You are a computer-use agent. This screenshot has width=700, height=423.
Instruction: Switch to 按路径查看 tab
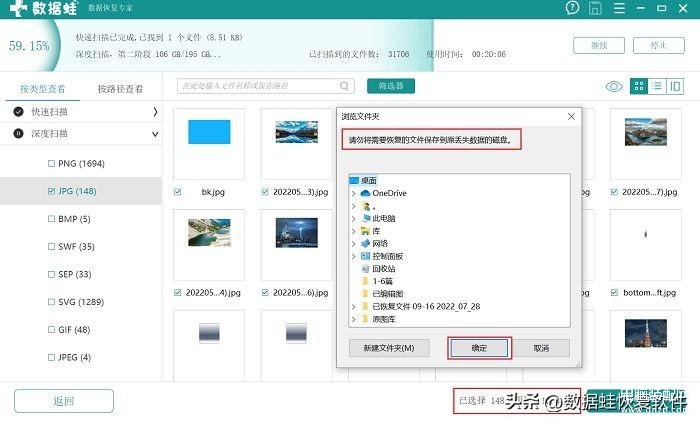point(120,89)
